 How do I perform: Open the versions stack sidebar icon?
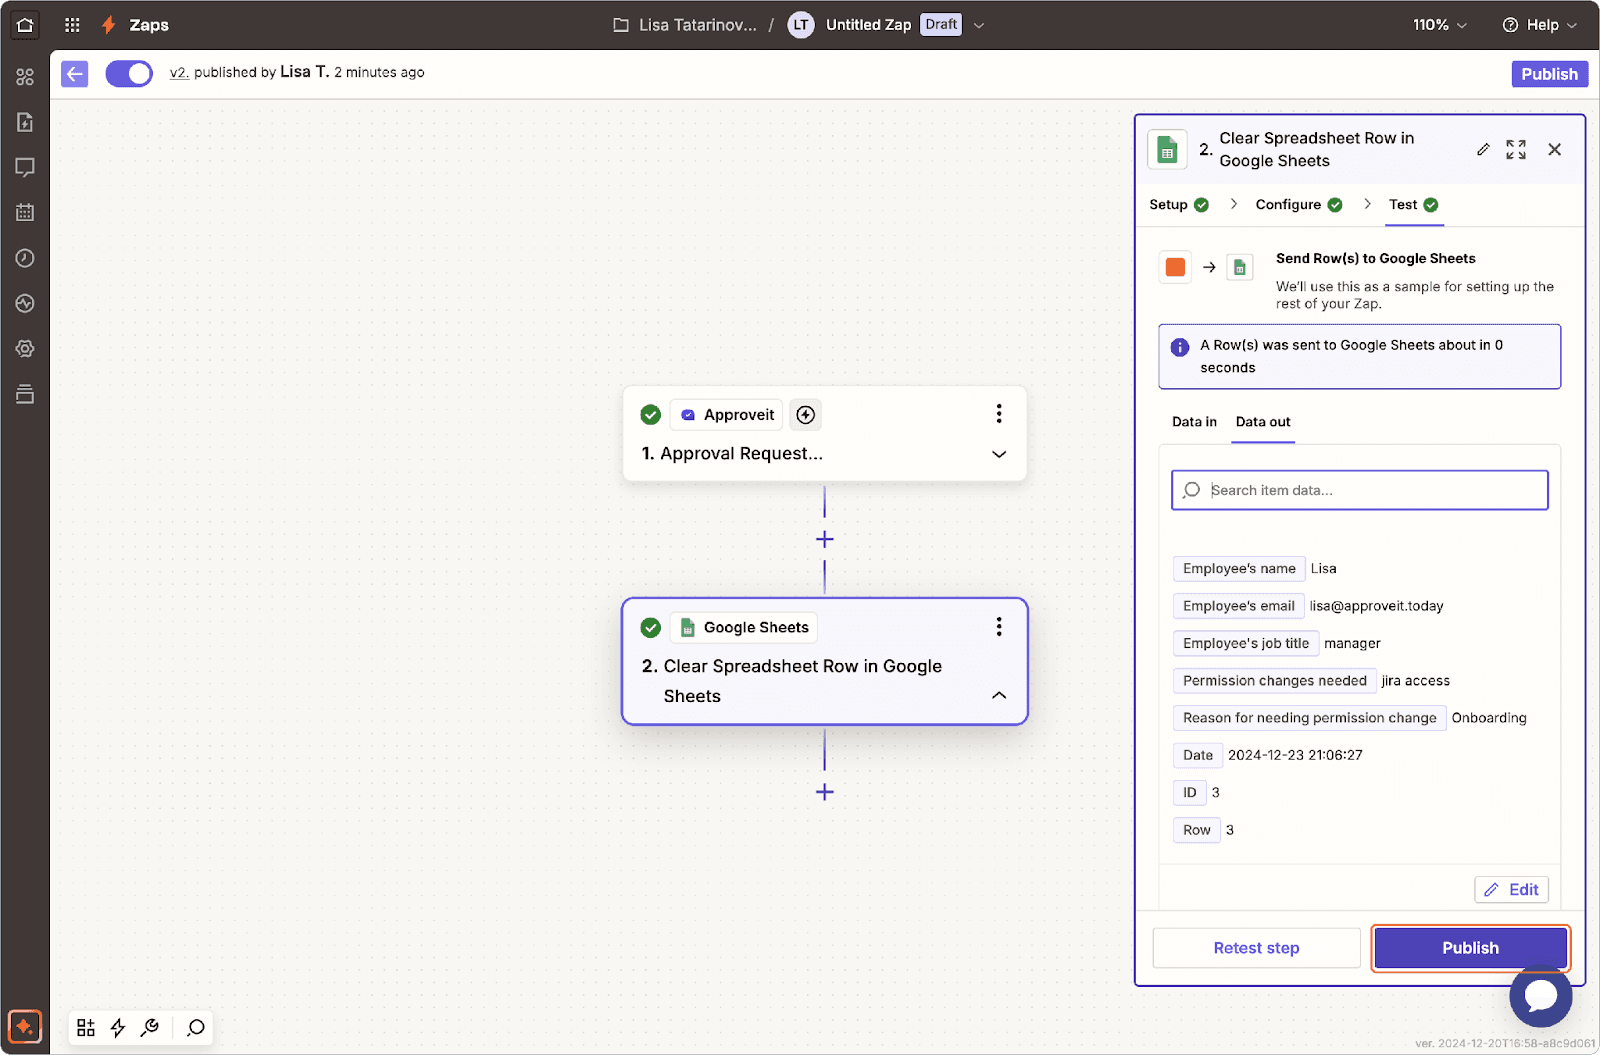[x=25, y=394]
